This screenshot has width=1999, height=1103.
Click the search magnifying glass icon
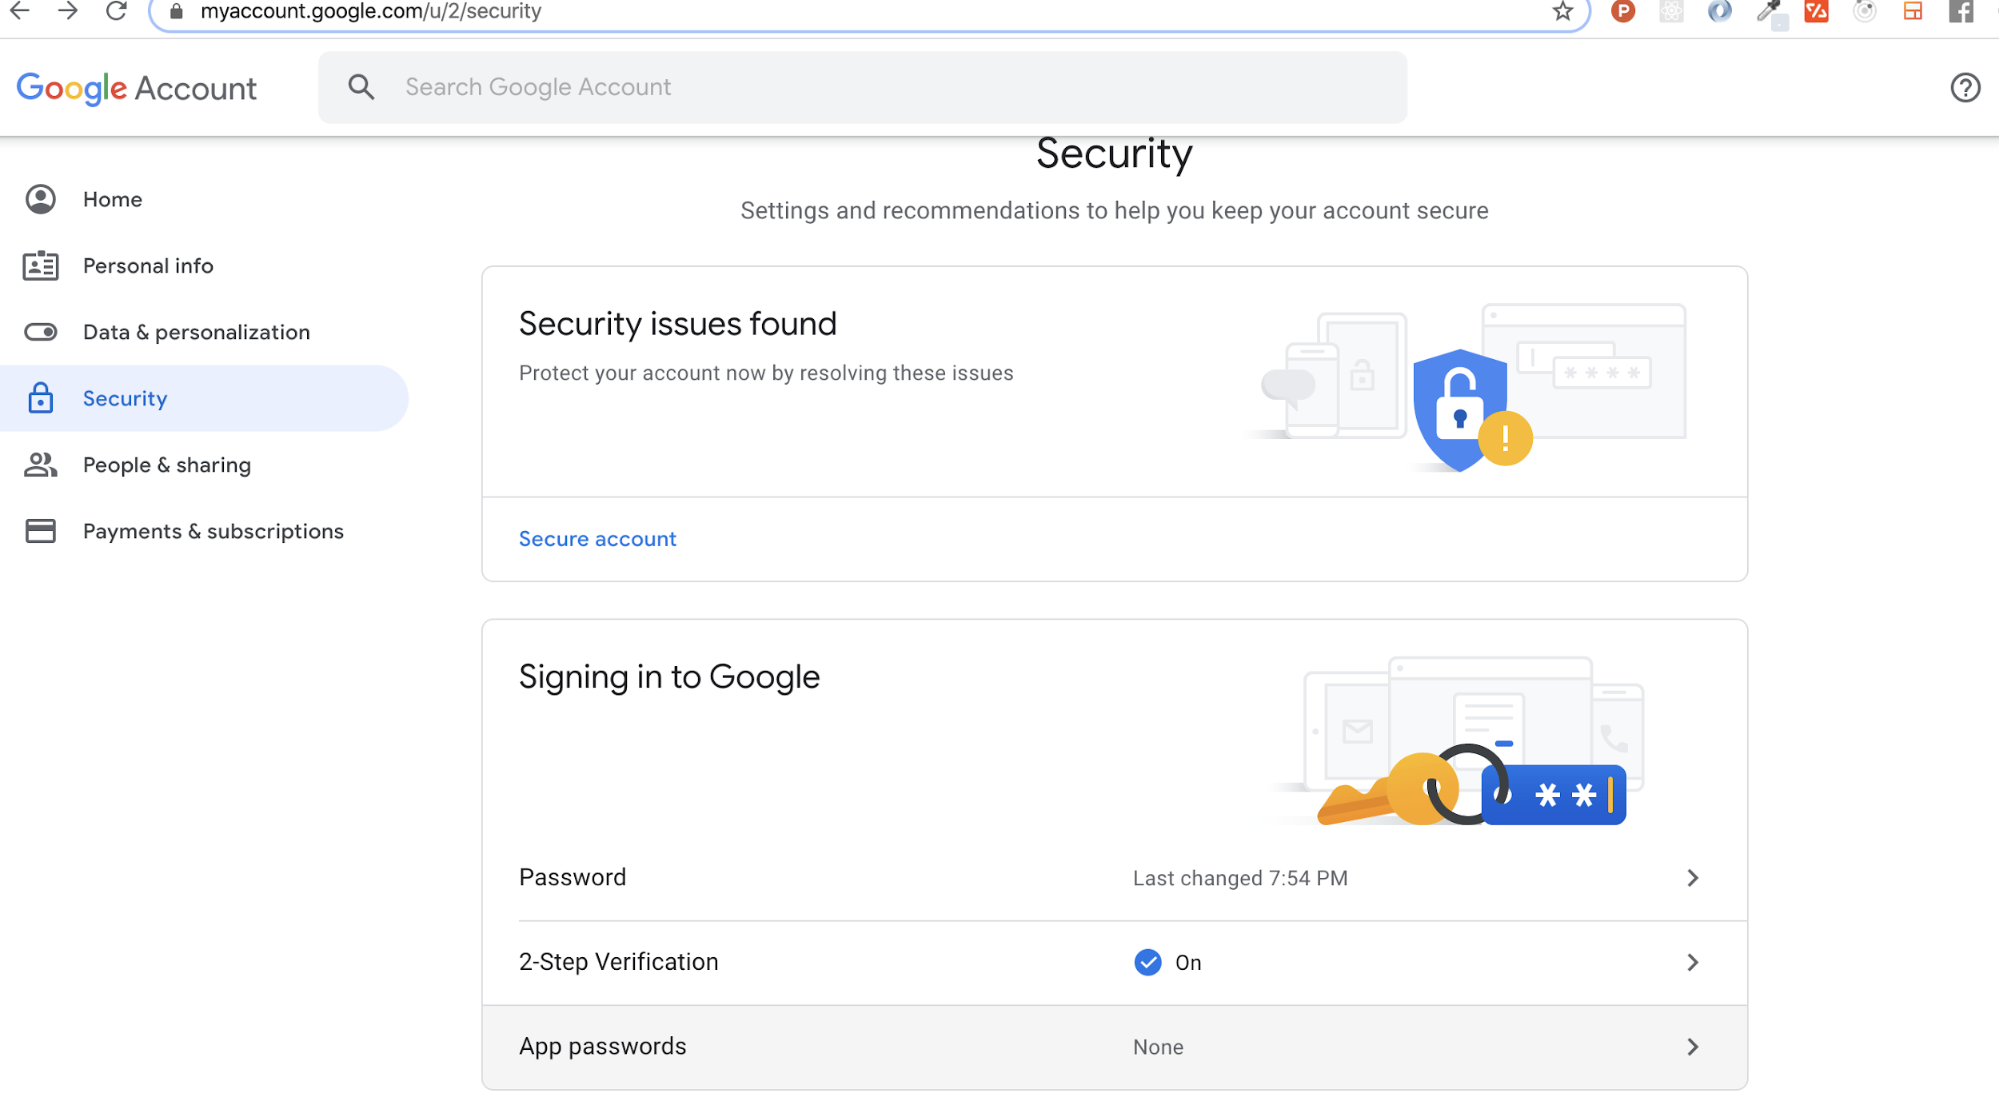(361, 87)
